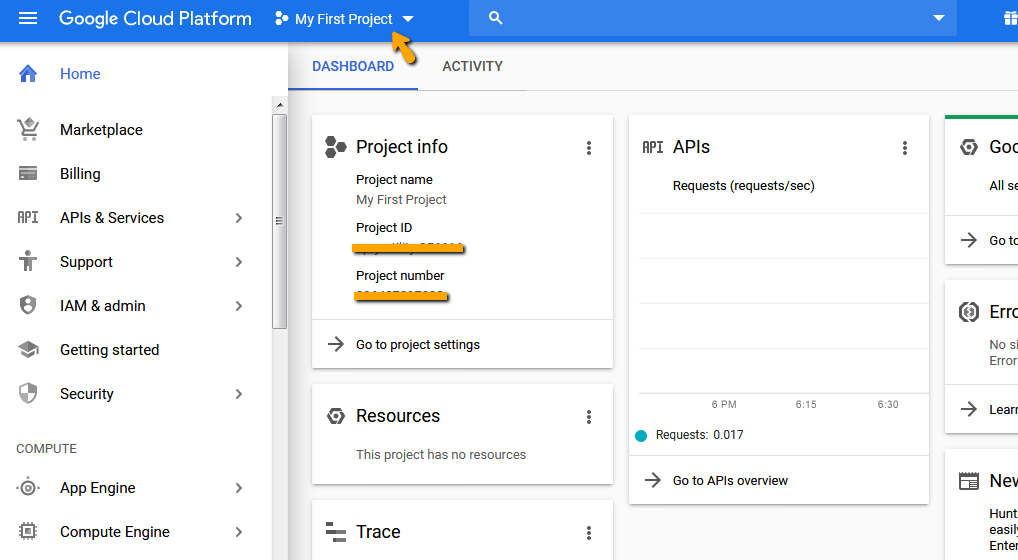The height and width of the screenshot is (560, 1018).
Task: Click Go to project settings link
Action: (418, 345)
